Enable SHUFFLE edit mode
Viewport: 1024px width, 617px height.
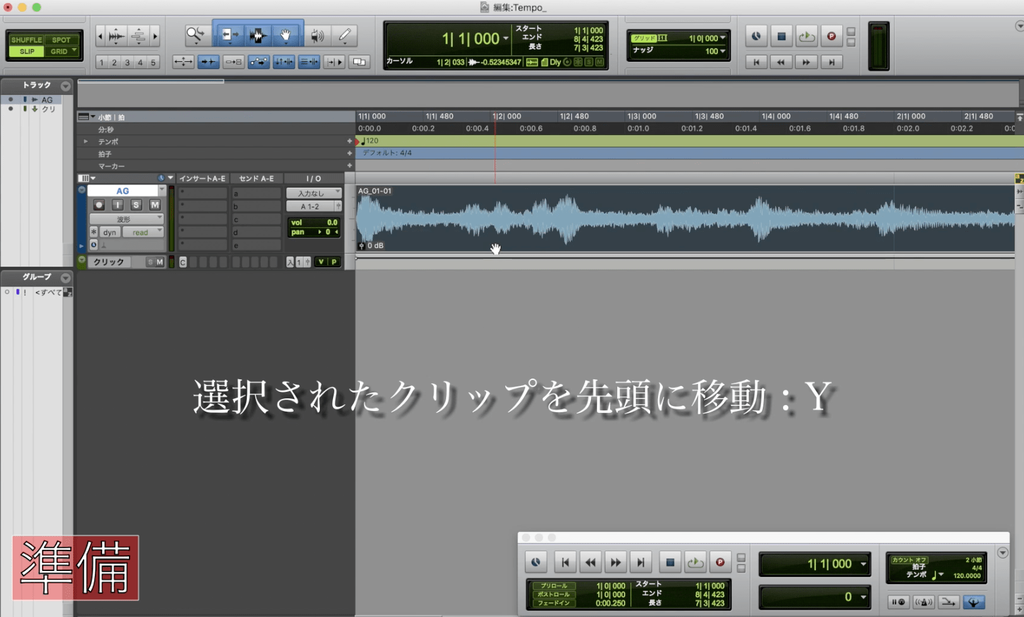point(26,40)
